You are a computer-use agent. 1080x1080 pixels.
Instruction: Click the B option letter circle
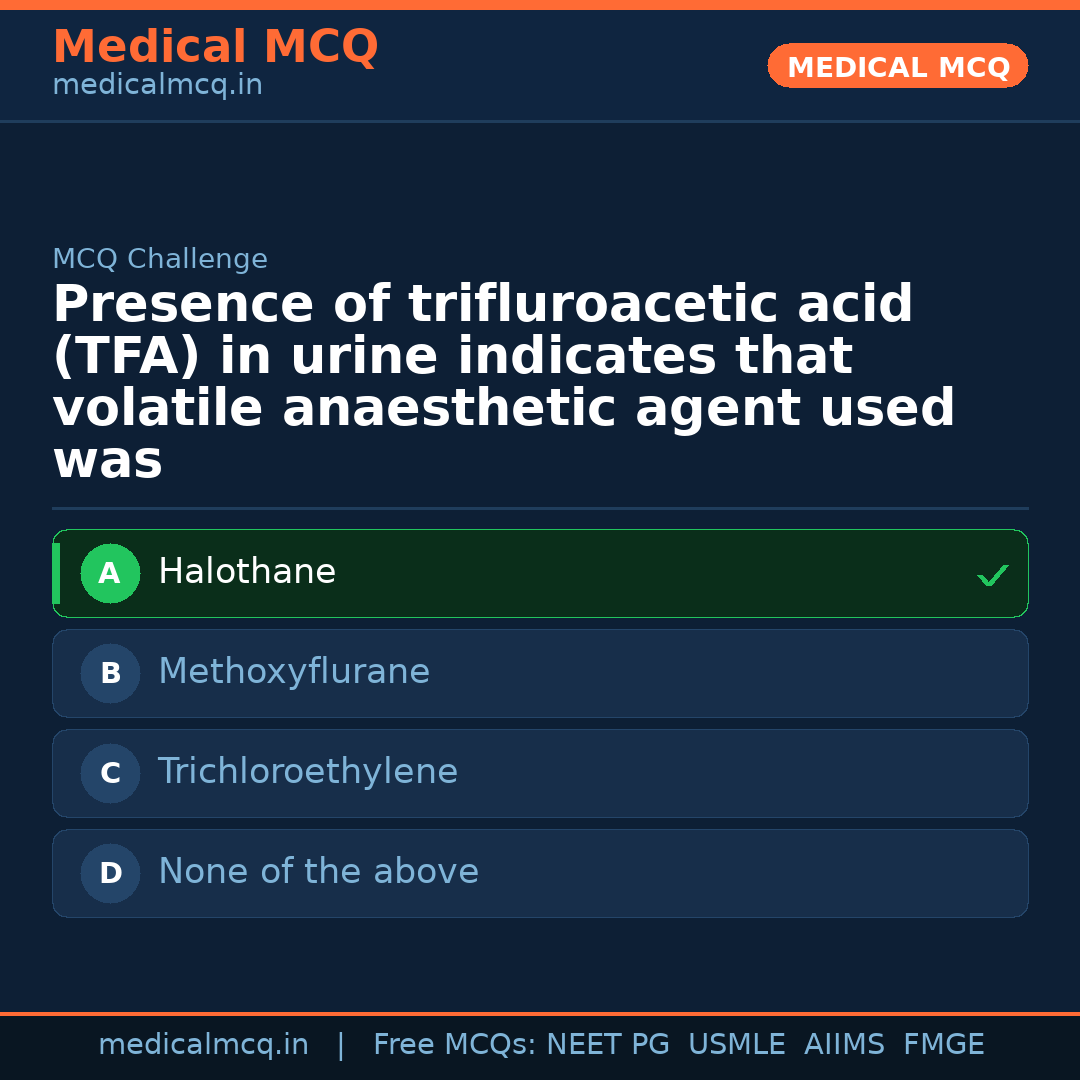click(x=110, y=673)
